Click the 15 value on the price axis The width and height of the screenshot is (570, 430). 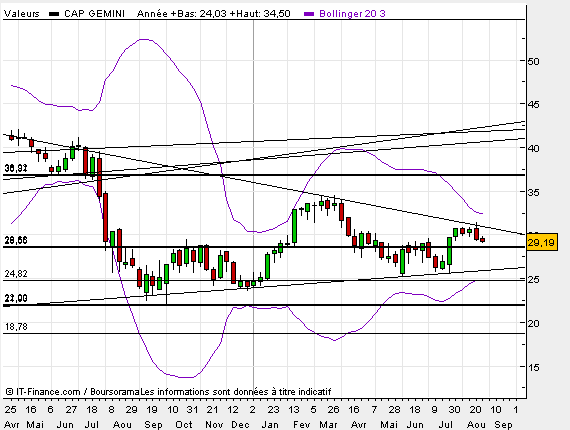533,367
